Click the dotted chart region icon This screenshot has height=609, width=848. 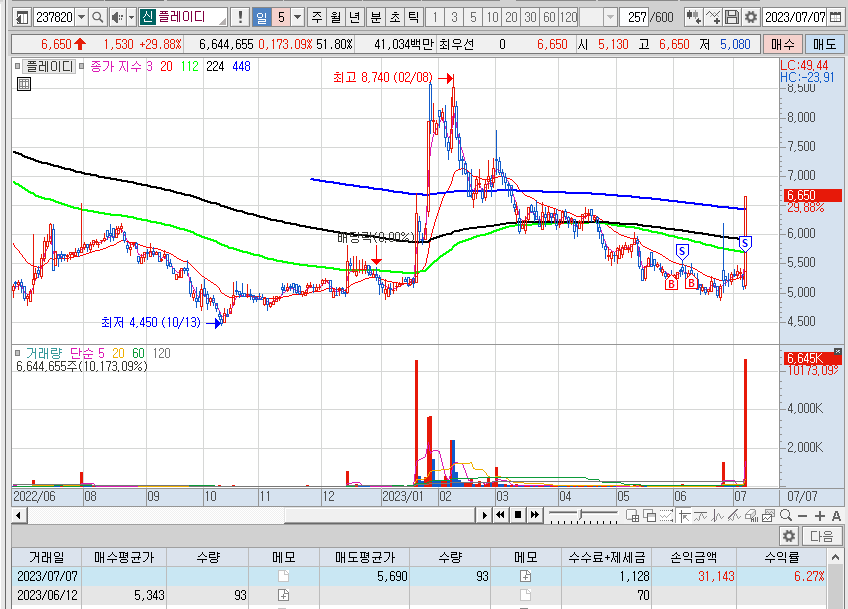[x=666, y=515]
